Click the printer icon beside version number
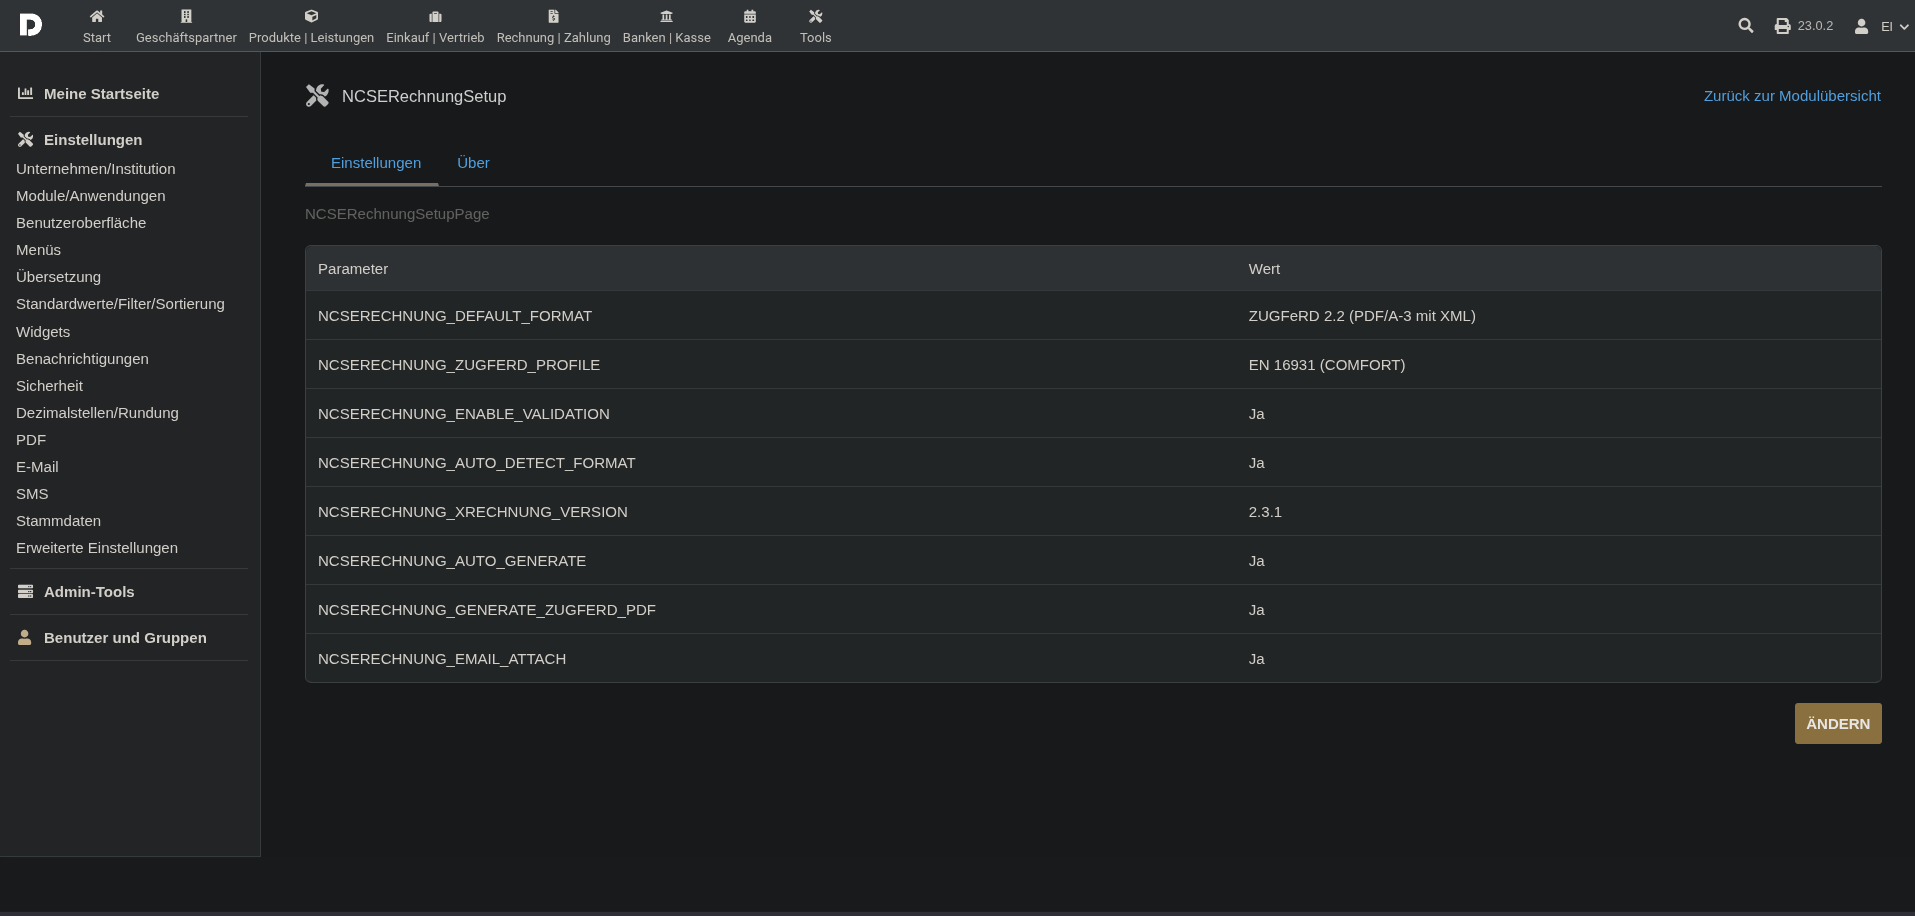 (1782, 26)
